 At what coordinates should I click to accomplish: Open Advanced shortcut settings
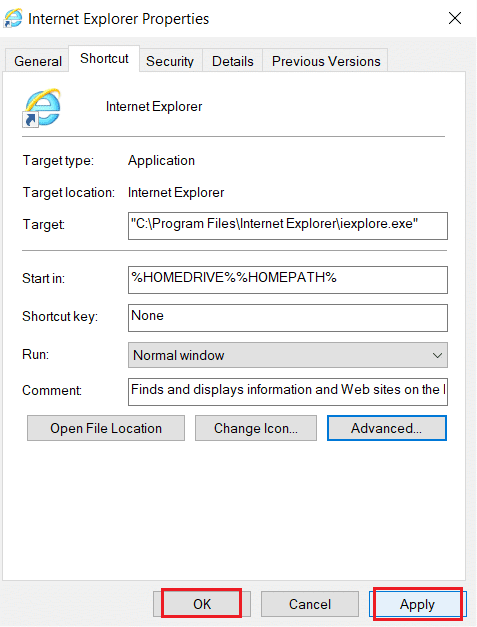tap(387, 428)
